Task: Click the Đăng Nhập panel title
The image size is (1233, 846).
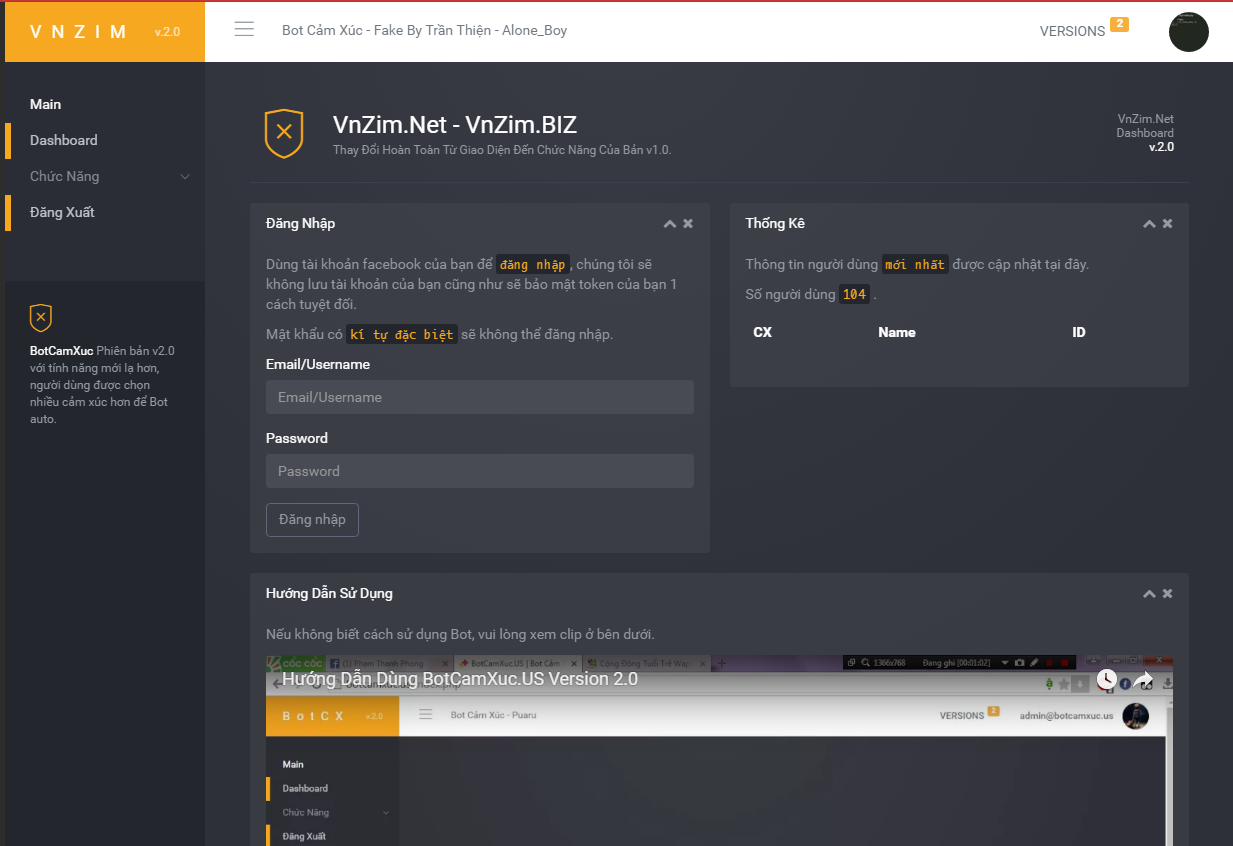Action: 301,223
